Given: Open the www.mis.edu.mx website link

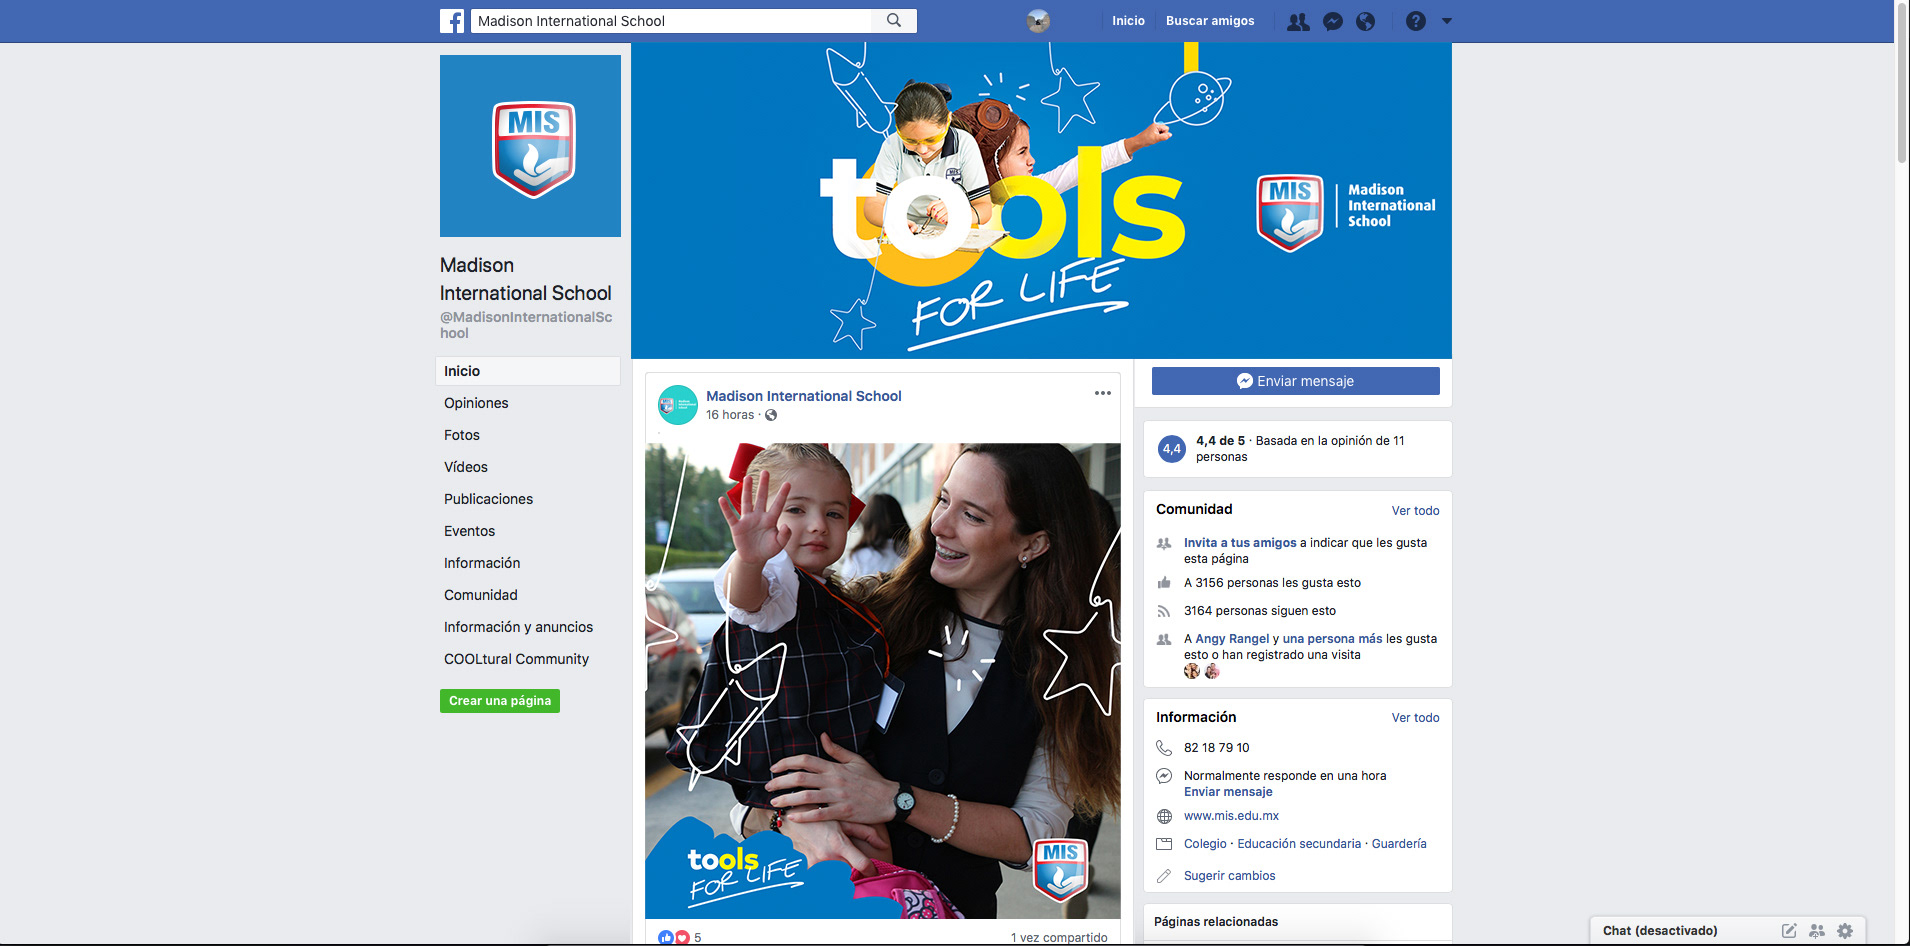Looking at the screenshot, I should pos(1231,816).
